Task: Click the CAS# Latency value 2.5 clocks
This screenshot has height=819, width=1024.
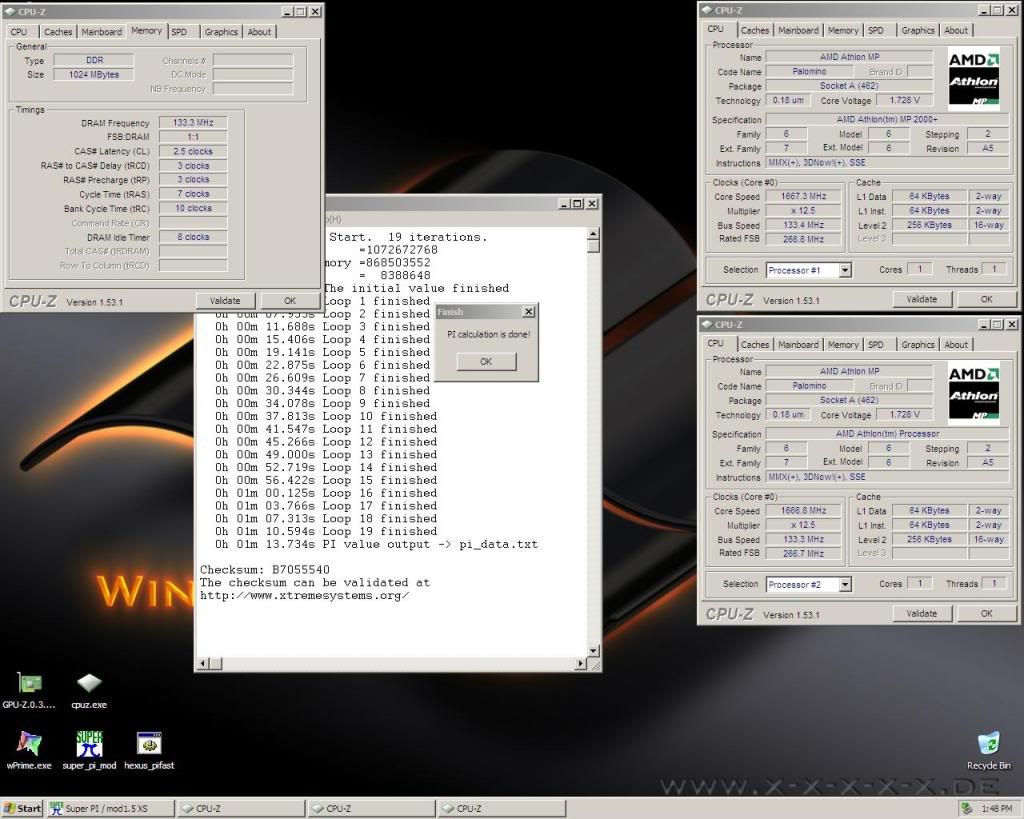Action: tap(193, 151)
